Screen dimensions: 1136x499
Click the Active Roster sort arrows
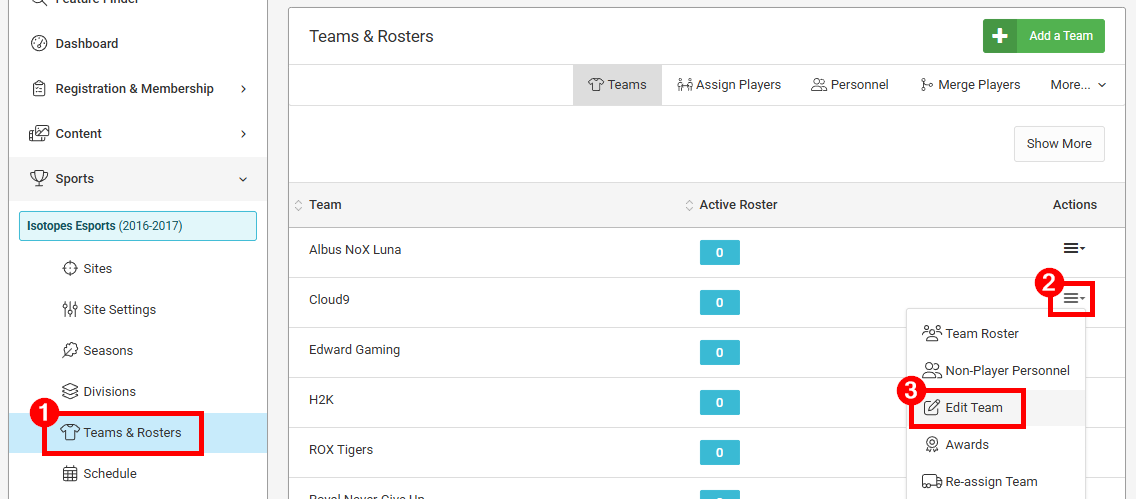coord(689,205)
